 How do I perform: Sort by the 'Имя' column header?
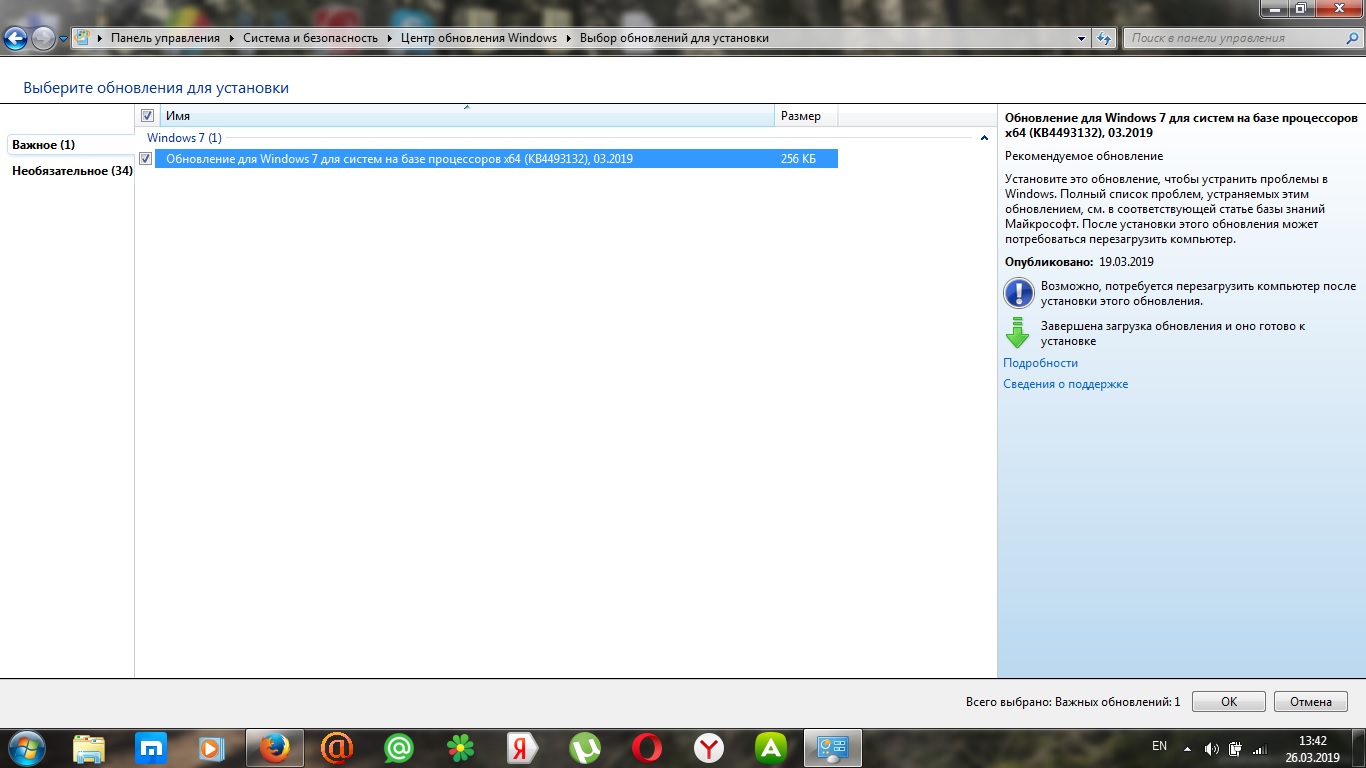(467, 116)
